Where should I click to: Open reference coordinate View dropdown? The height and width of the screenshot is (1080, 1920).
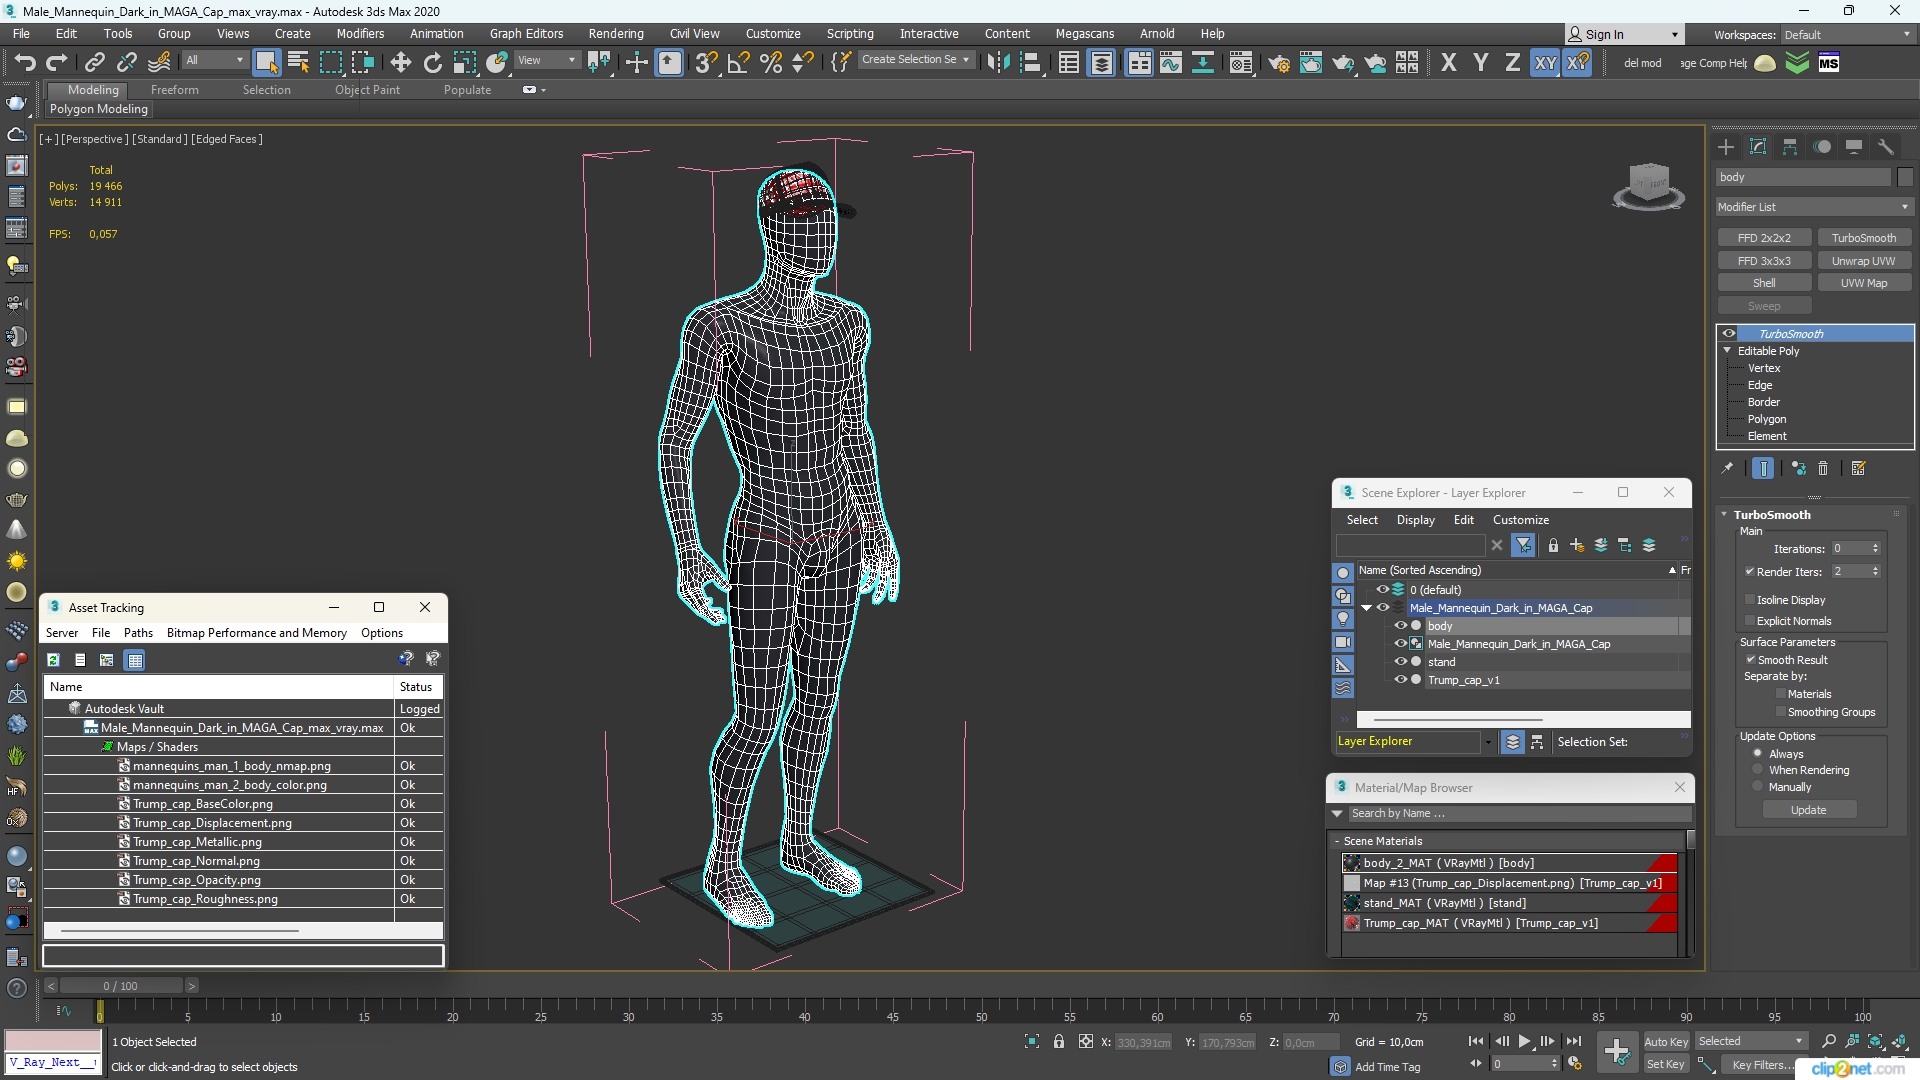[x=546, y=60]
